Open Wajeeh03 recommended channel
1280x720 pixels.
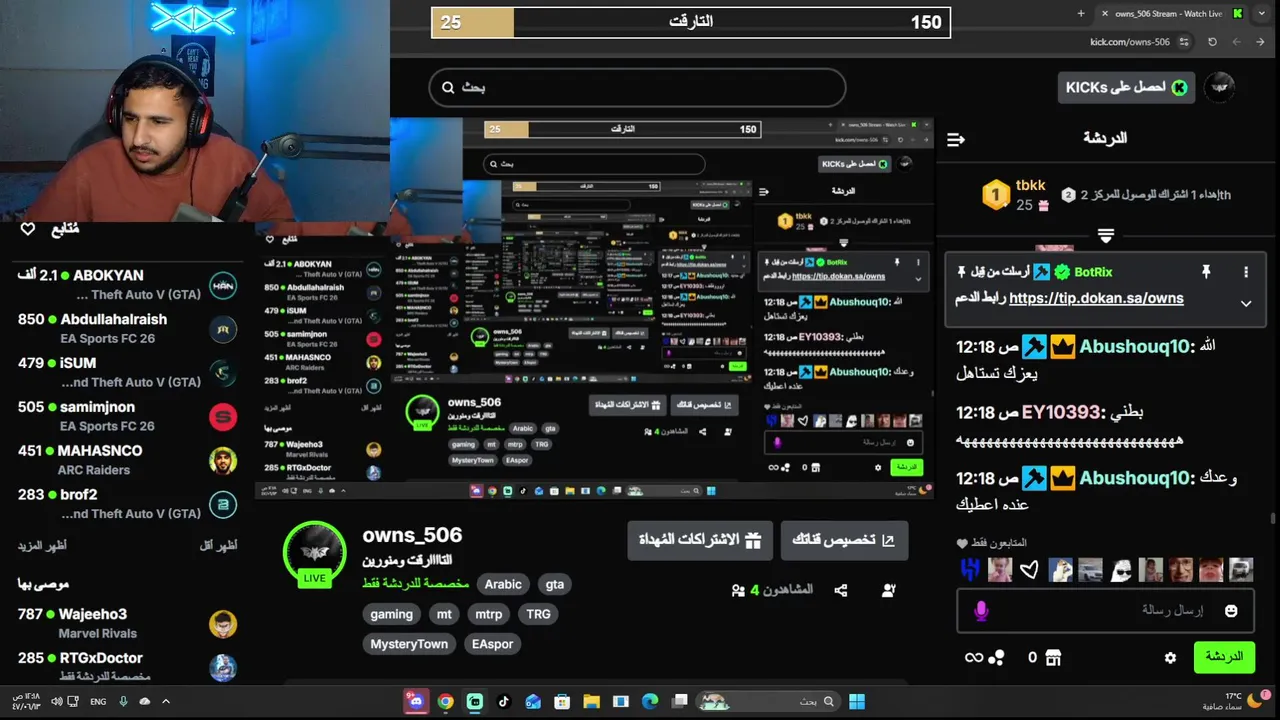[127, 623]
